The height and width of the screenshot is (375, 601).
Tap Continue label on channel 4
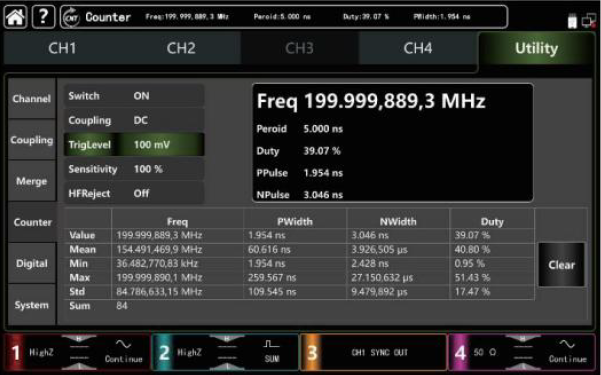[568, 359]
